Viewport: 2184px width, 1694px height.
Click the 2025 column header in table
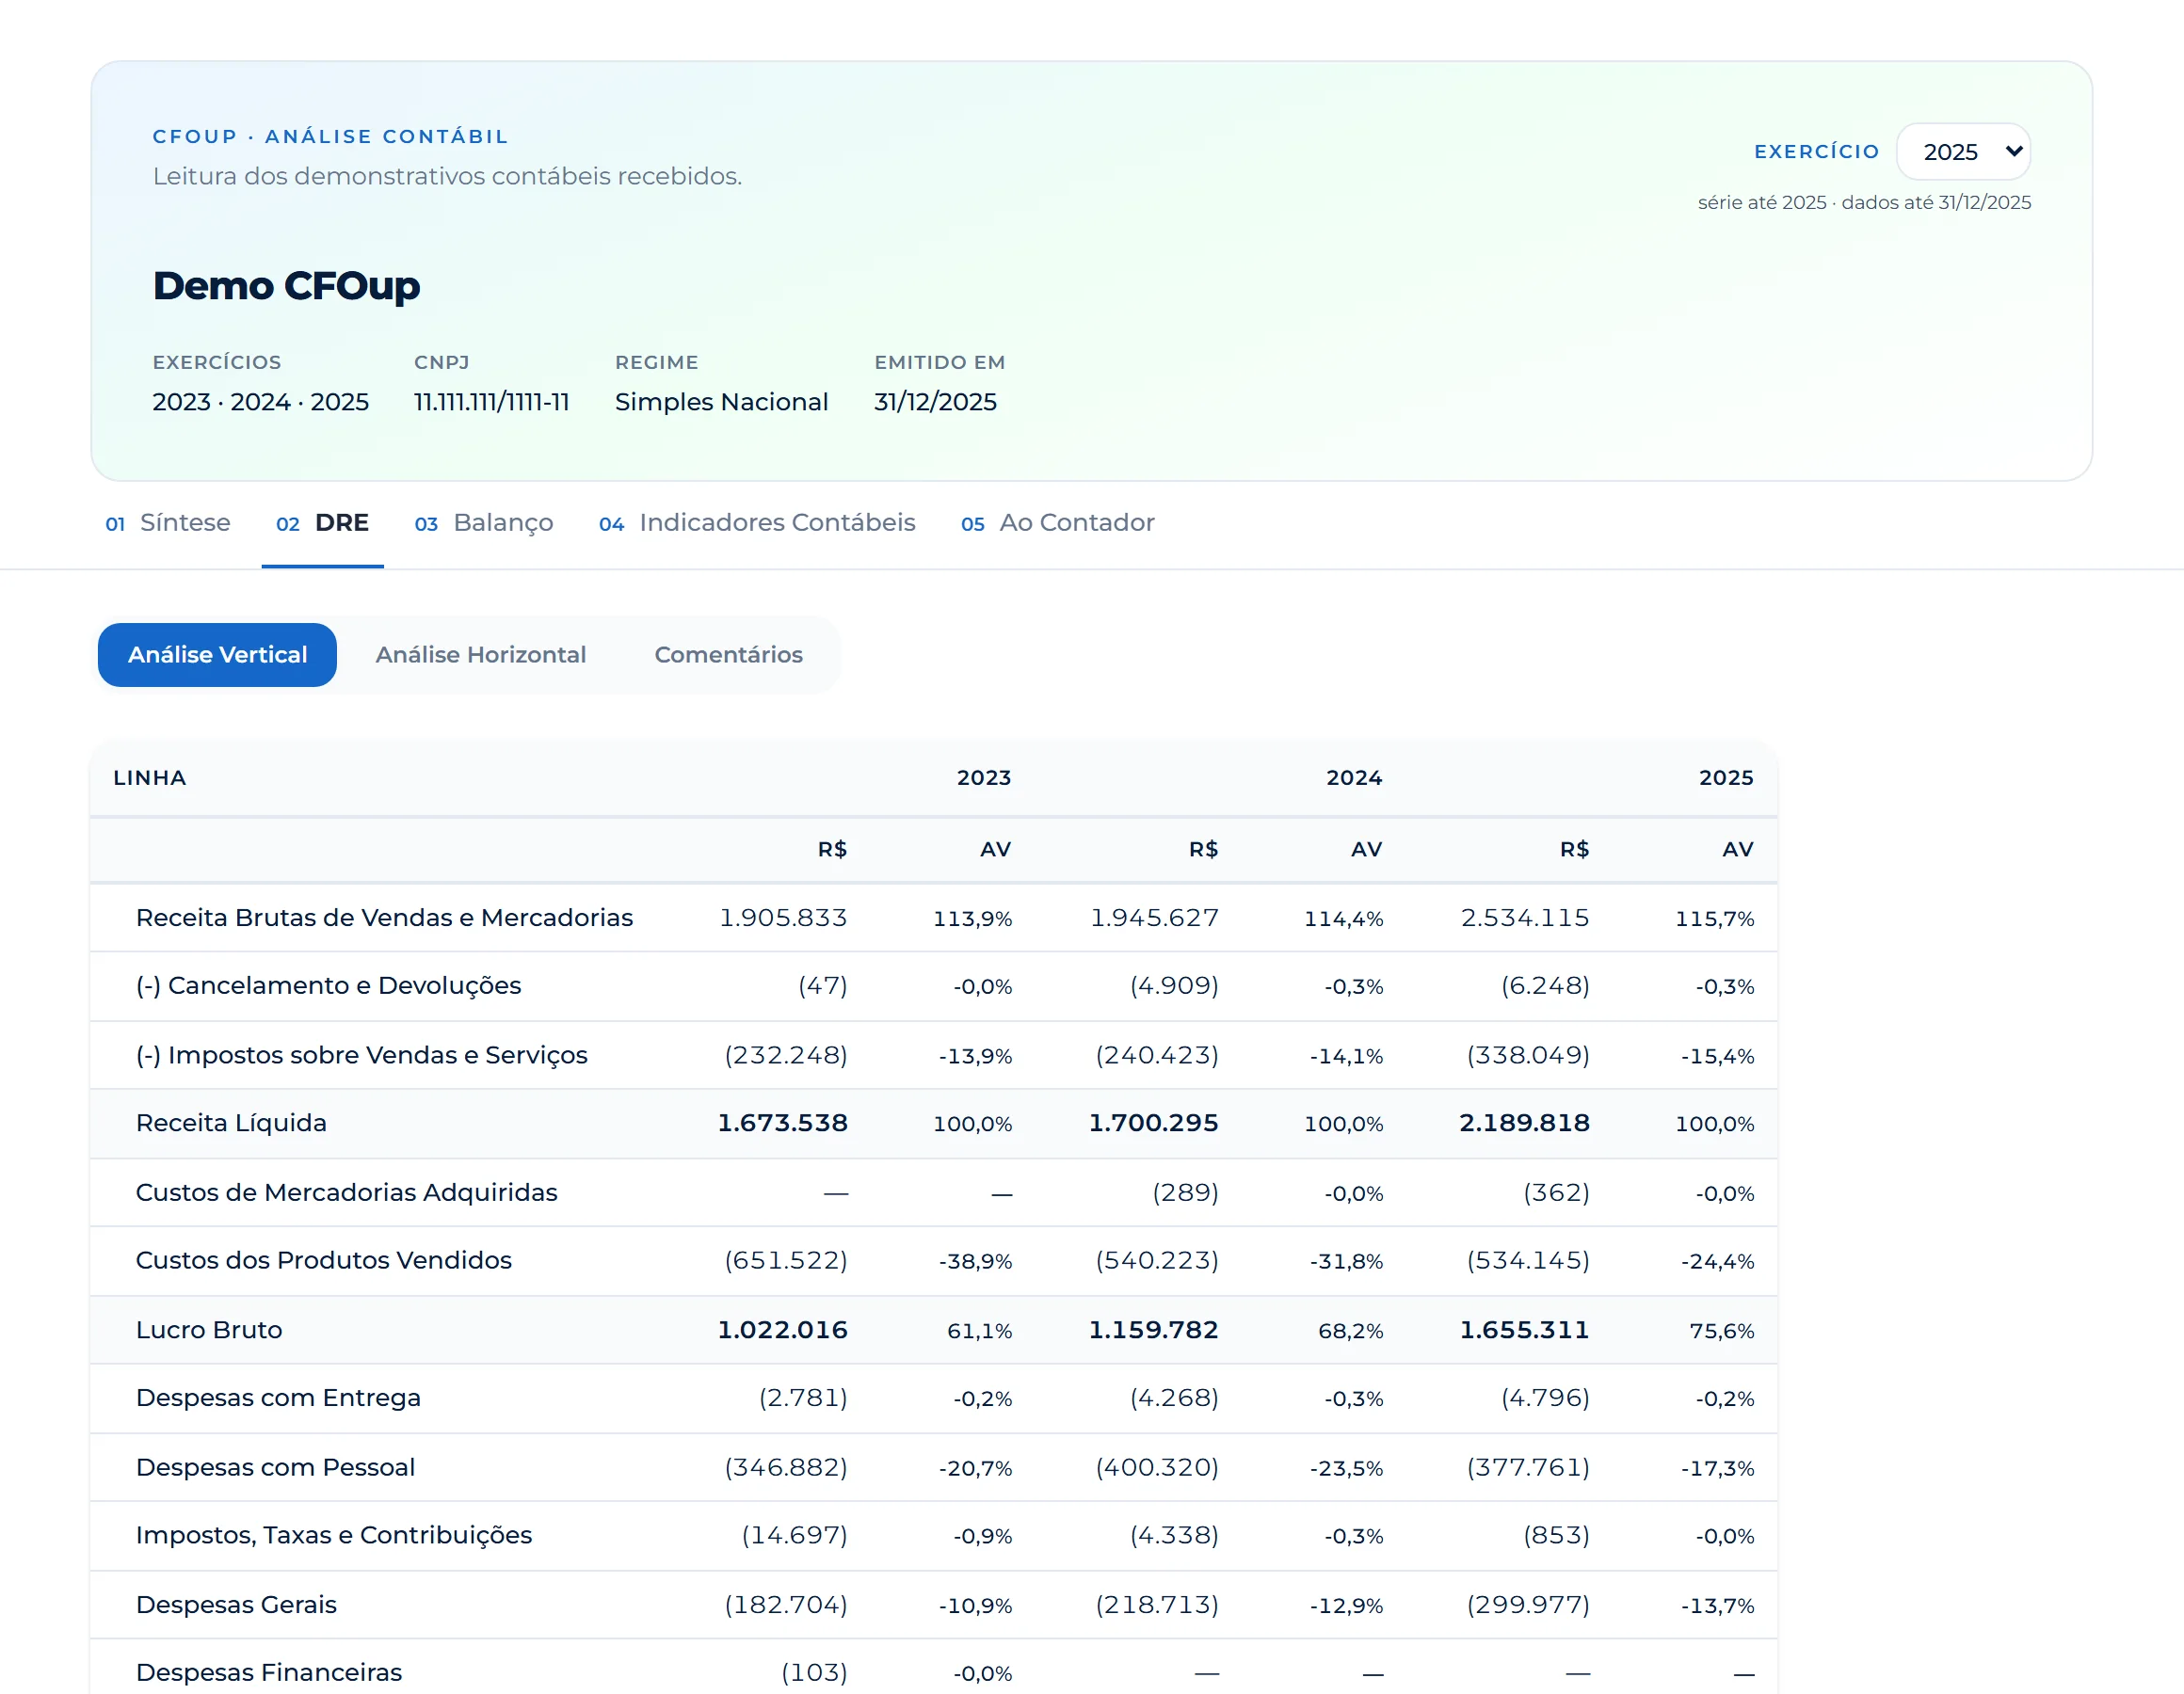click(1726, 778)
